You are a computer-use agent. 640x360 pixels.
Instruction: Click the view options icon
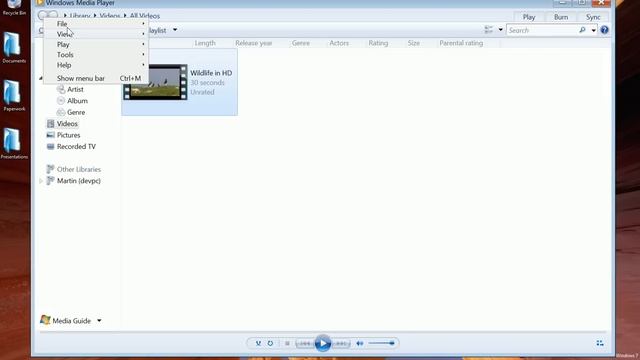tap(489, 29)
